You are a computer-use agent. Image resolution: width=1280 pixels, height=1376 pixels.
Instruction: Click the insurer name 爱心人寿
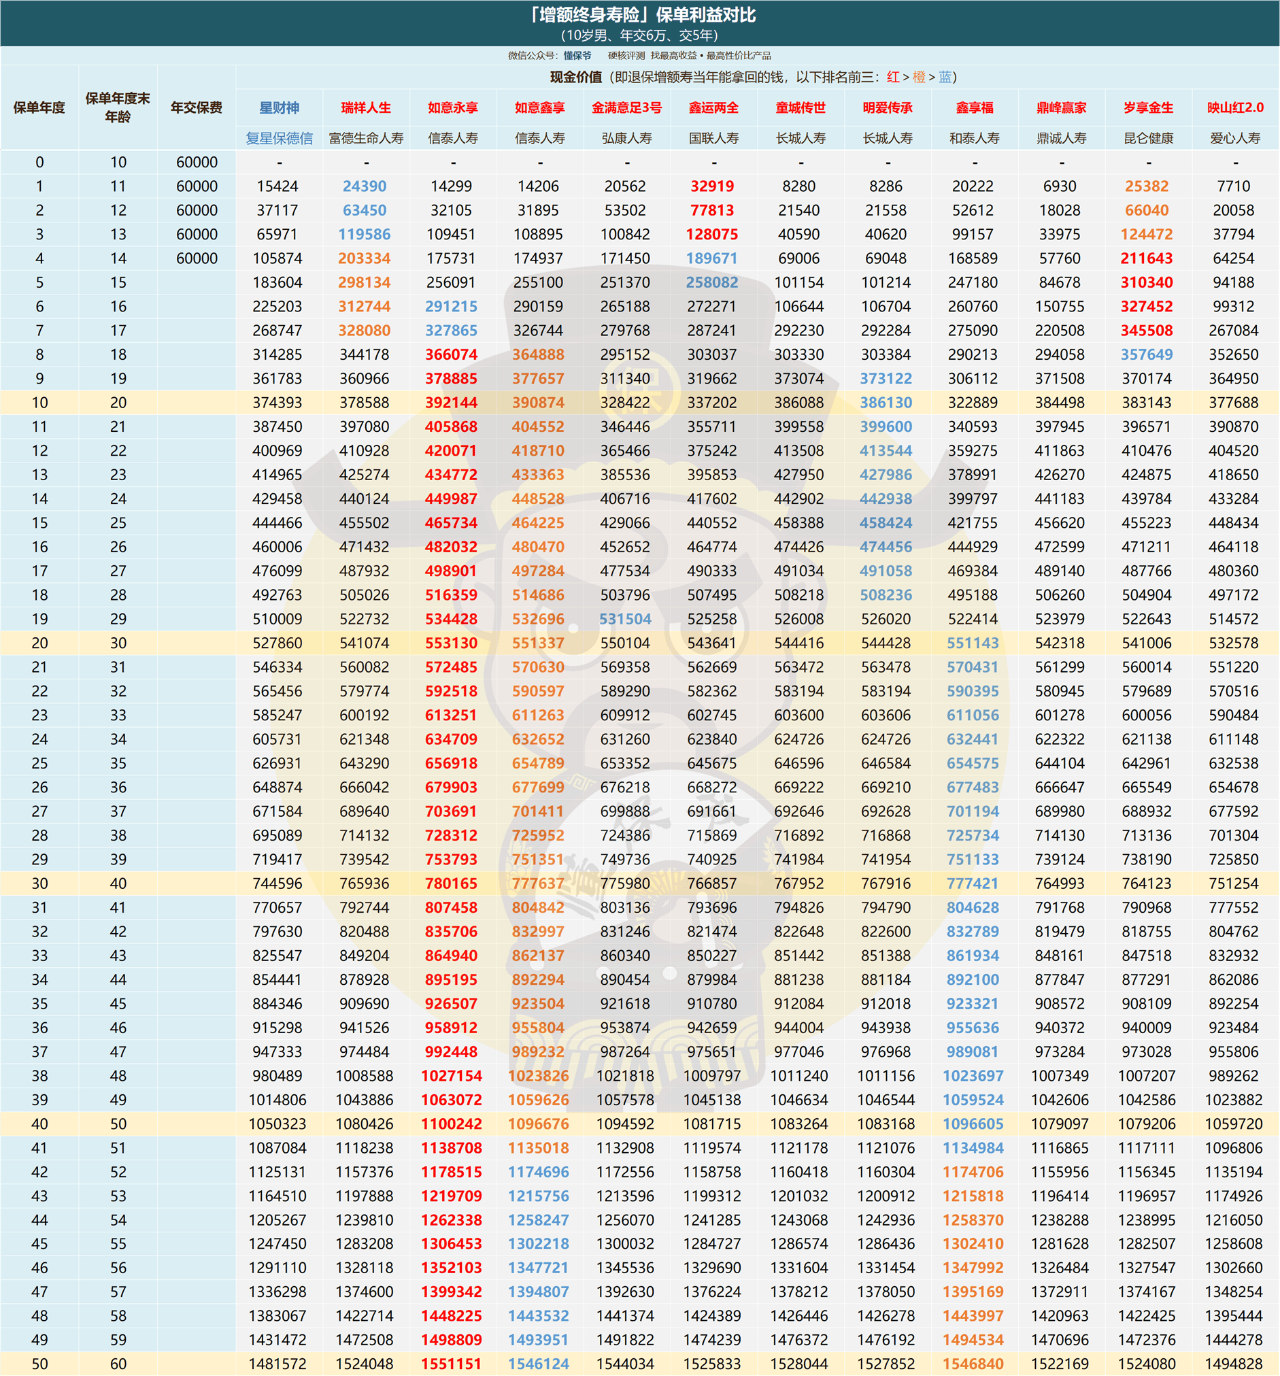point(1235,138)
